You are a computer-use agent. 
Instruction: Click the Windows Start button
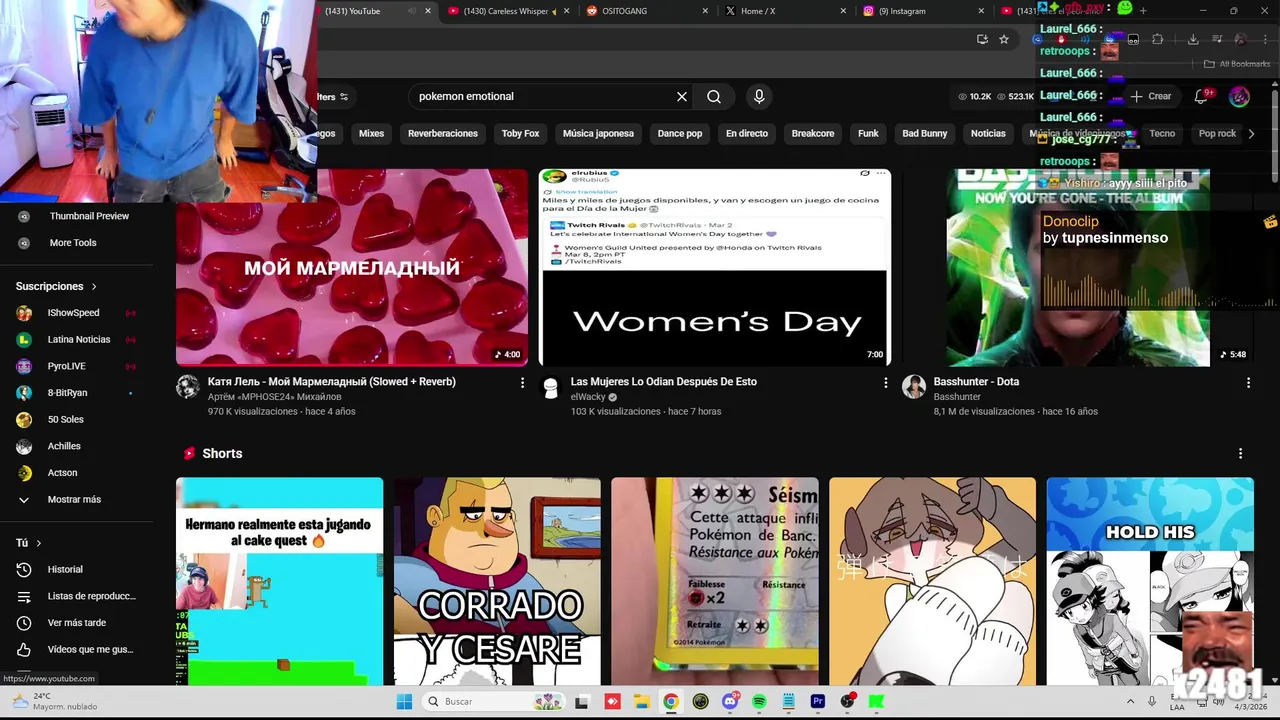click(x=404, y=702)
